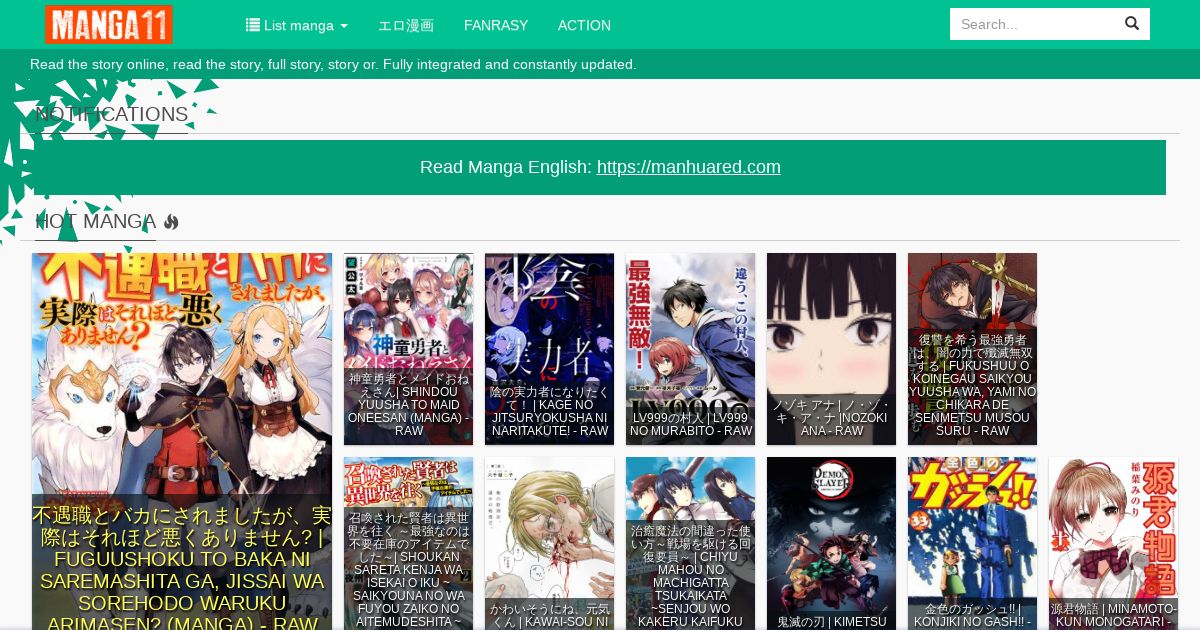The width and height of the screenshot is (1200, 630).
Task: Open Kawai-sou ni manga thumbnail
Action: pos(549,543)
